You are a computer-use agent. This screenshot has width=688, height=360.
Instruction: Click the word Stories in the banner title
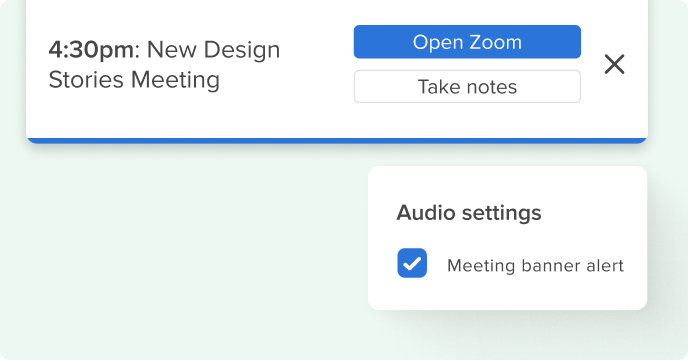(86, 80)
